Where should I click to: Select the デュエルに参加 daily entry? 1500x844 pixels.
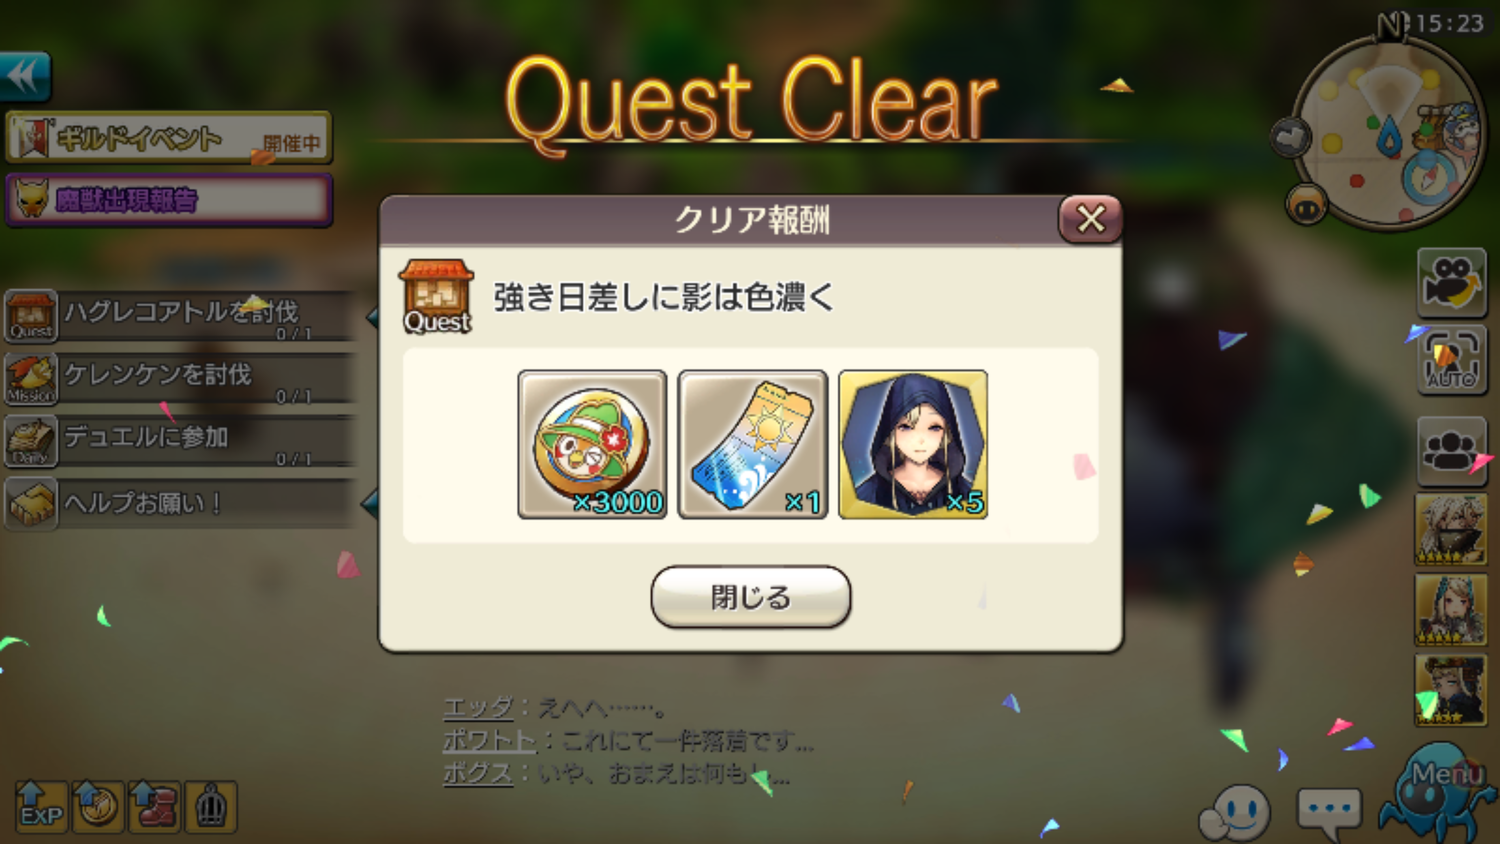182,441
